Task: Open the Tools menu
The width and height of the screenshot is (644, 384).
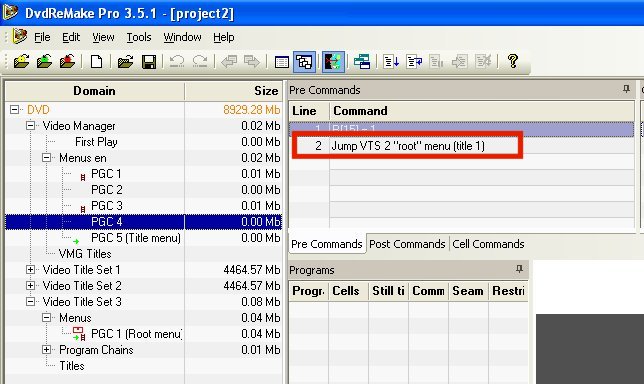Action: pyautogui.click(x=139, y=37)
